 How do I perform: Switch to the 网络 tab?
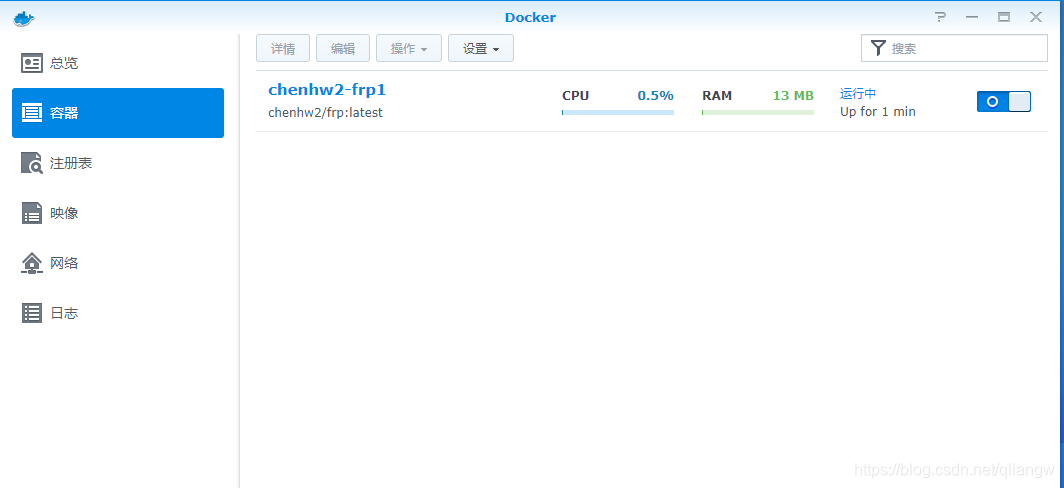tap(118, 263)
